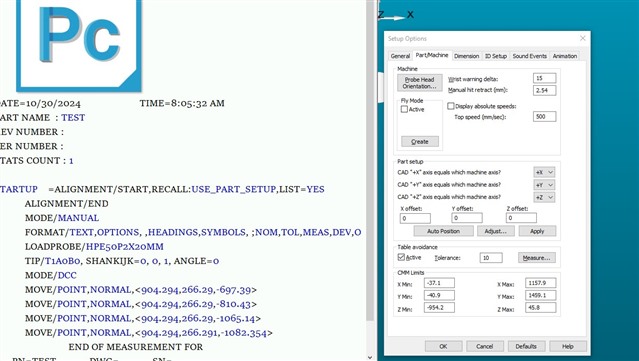Click the MOVE/POINT line ending -810.43
Viewport: 639px width, 361px height.
[x=141, y=304]
